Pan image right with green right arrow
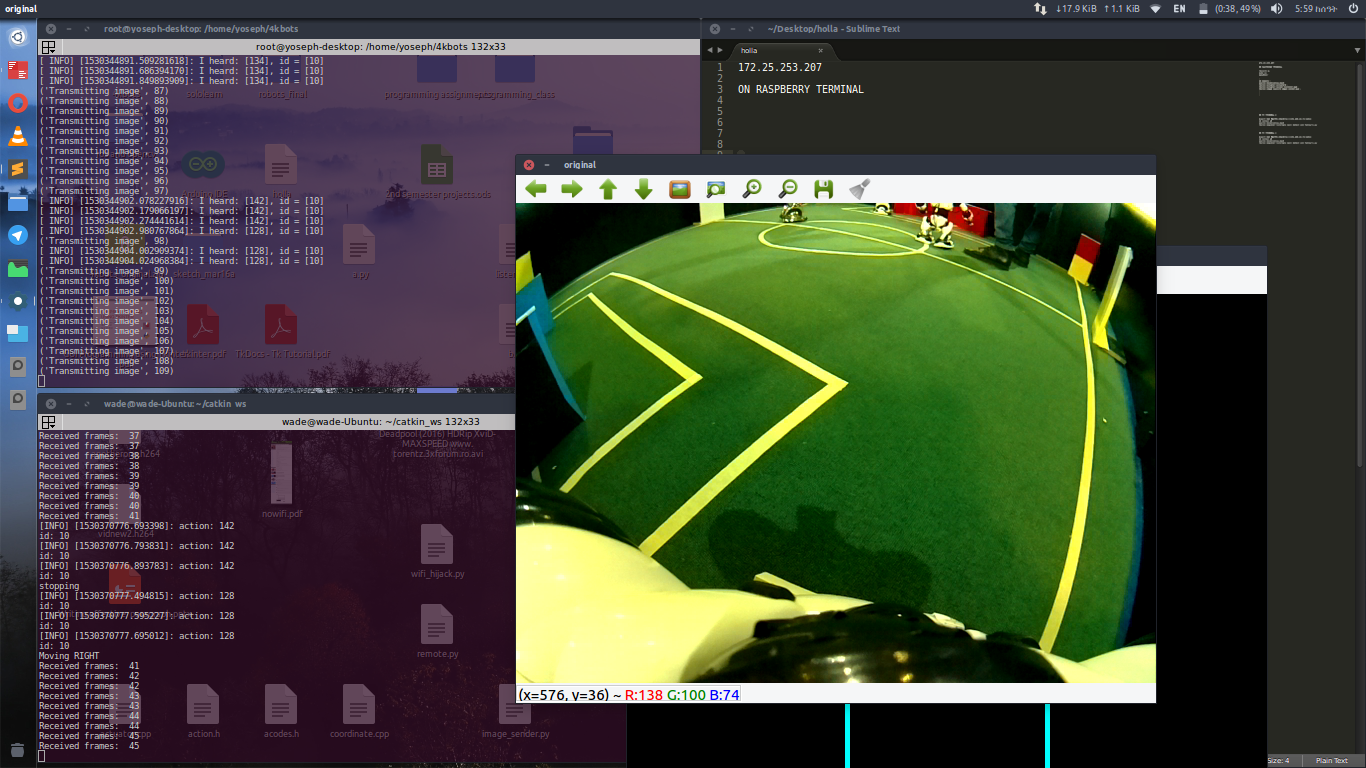The image size is (1366, 768). (x=572, y=189)
